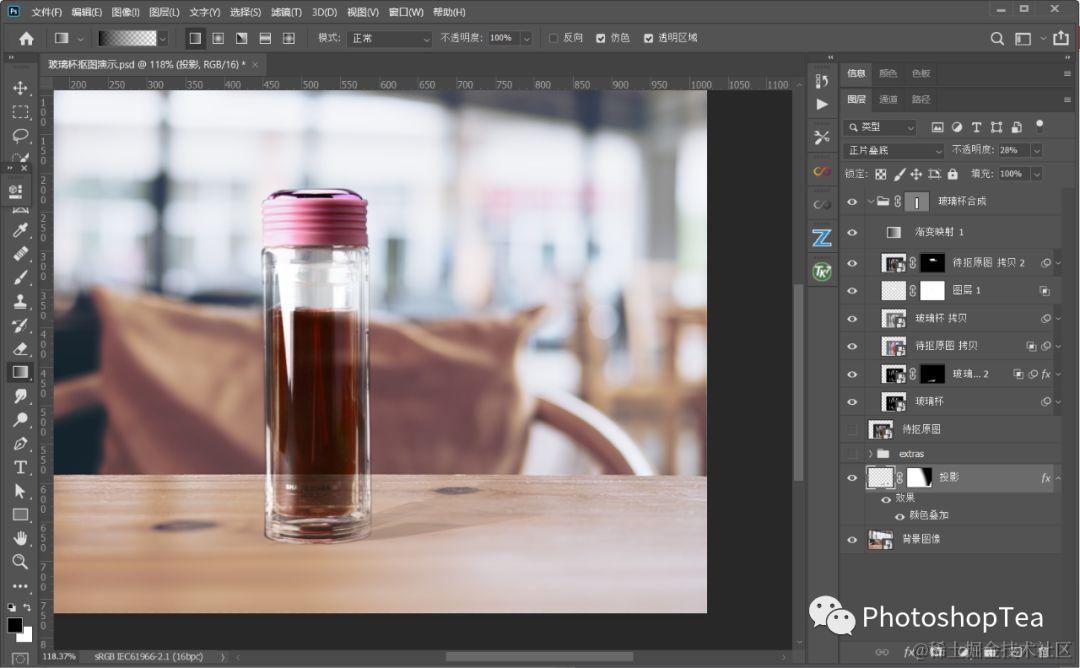Hide the 渐变映射 1 layer
The image size is (1080, 668).
(x=852, y=232)
